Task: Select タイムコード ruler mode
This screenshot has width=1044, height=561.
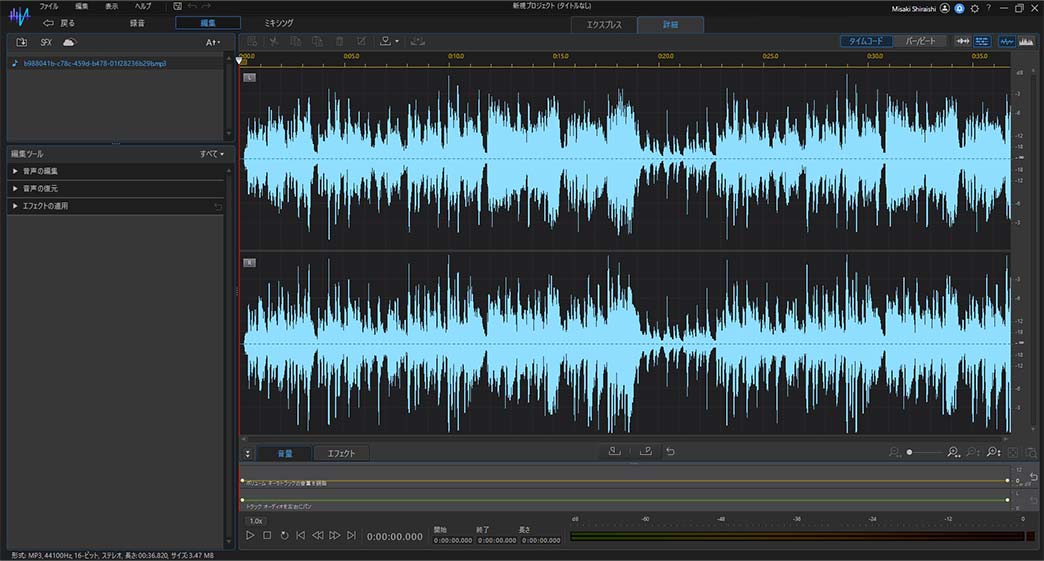Action: coord(866,41)
